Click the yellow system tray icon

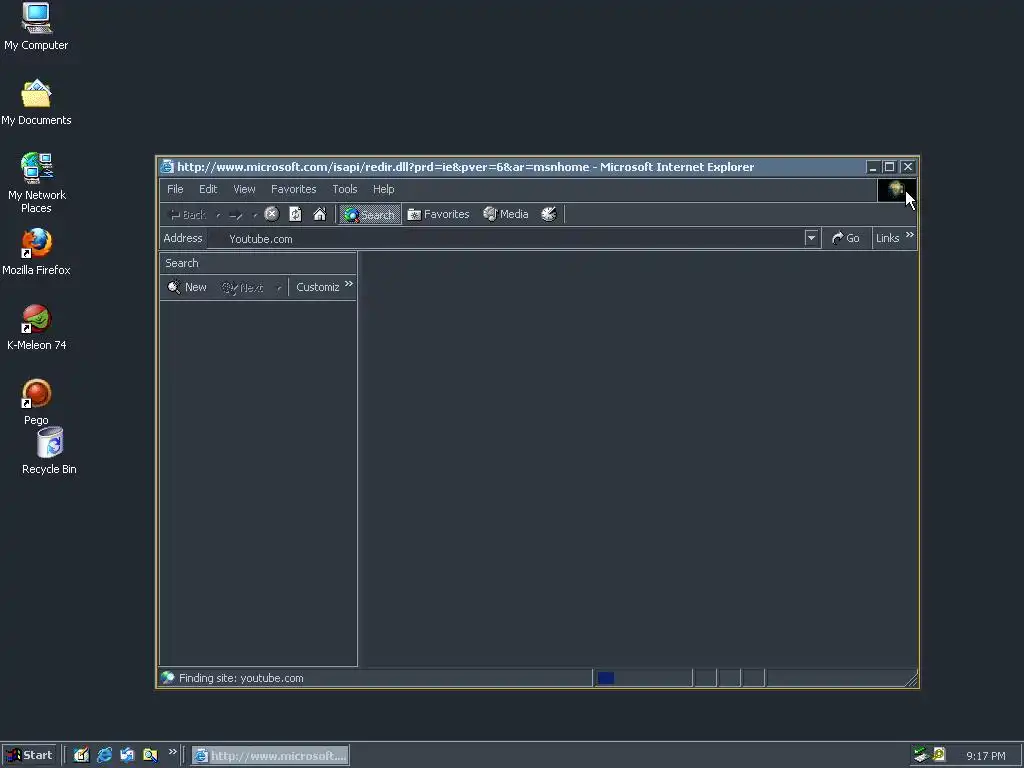[x=938, y=754]
